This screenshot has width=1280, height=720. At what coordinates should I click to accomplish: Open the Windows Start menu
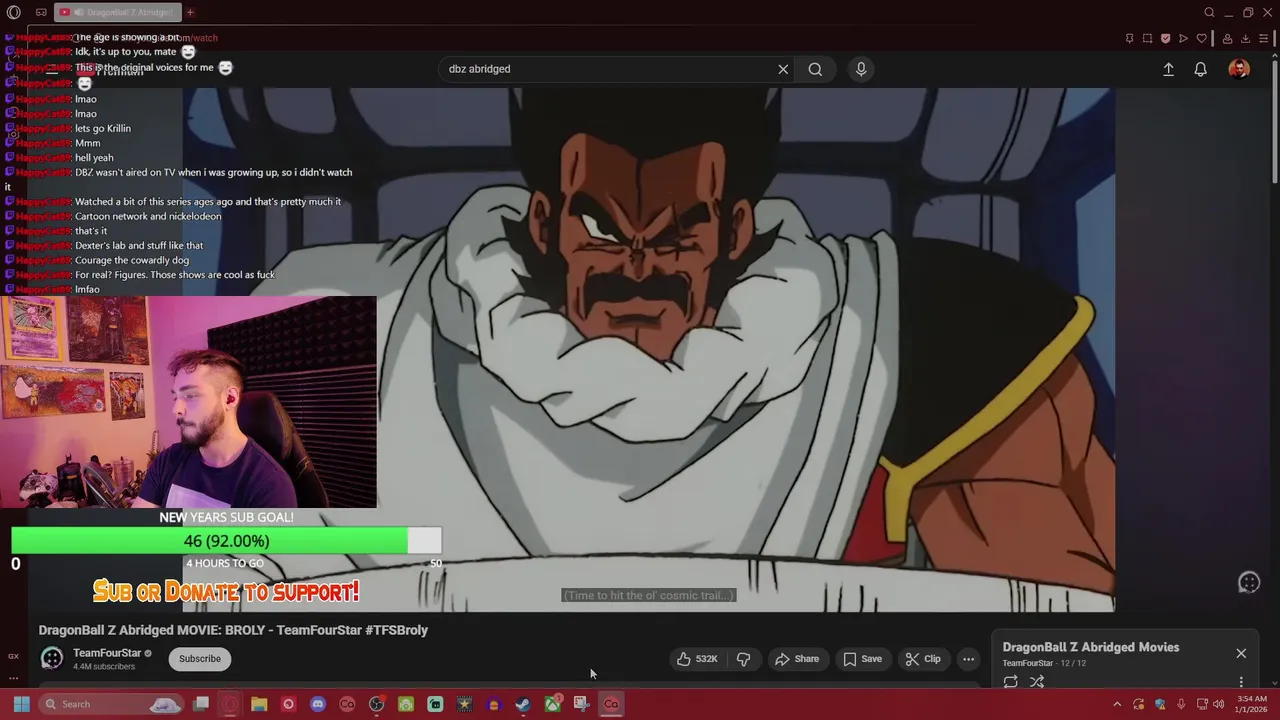(x=21, y=704)
